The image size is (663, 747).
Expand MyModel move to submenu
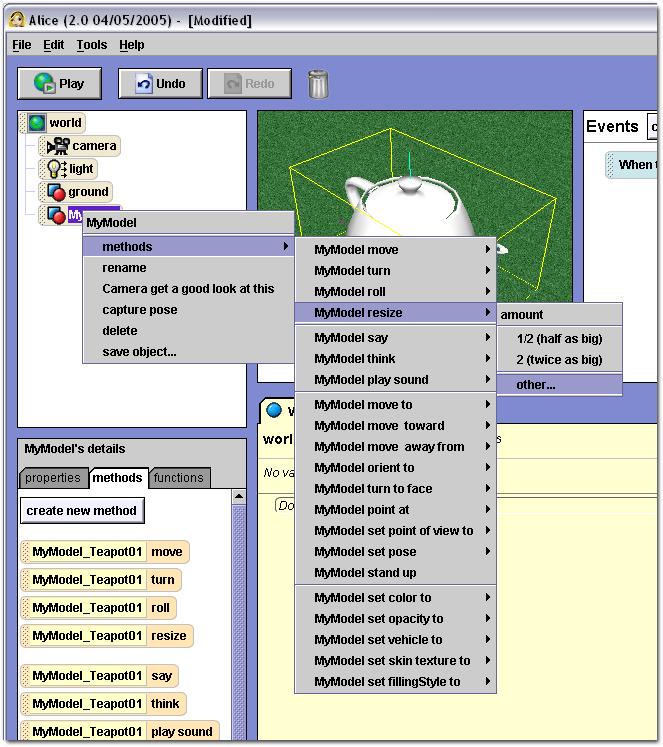395,405
